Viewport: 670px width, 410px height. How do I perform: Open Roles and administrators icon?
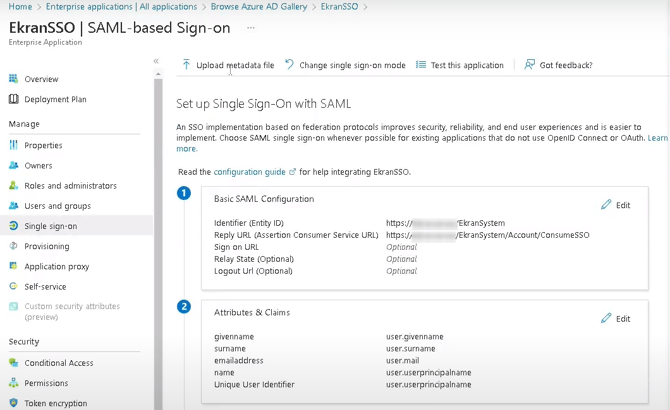(14, 186)
